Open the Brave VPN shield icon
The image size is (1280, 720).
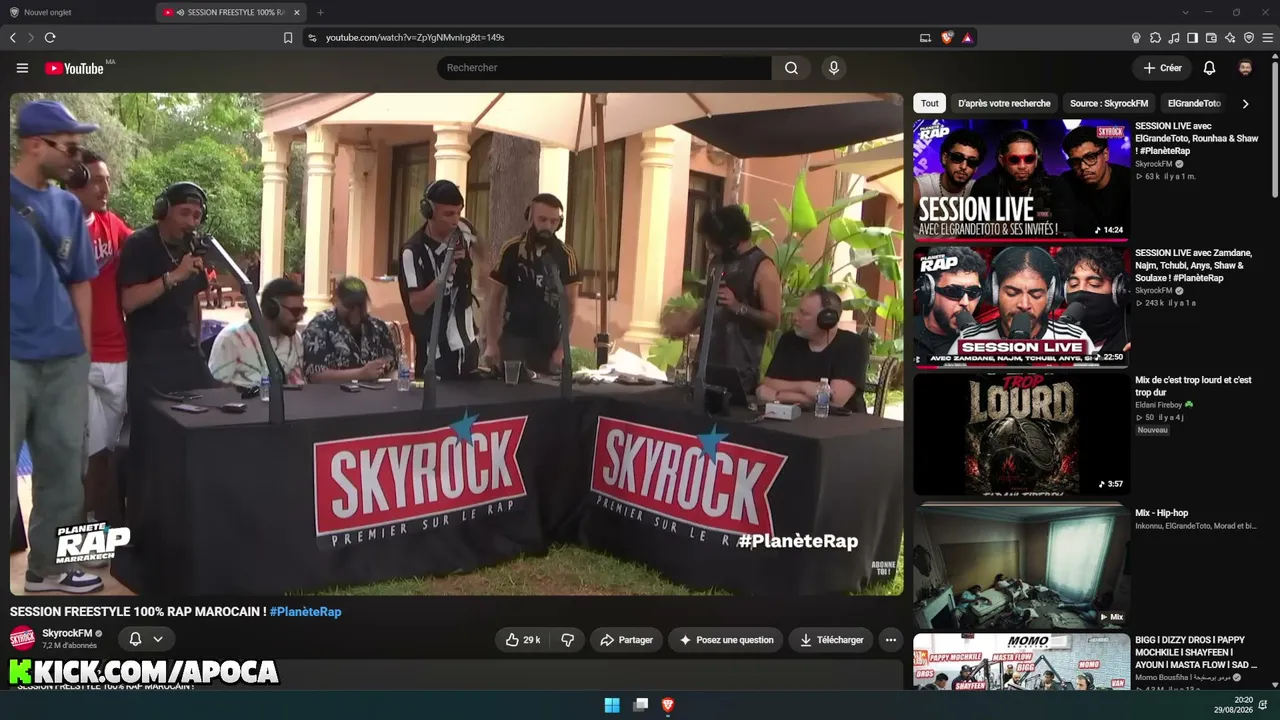1249,38
